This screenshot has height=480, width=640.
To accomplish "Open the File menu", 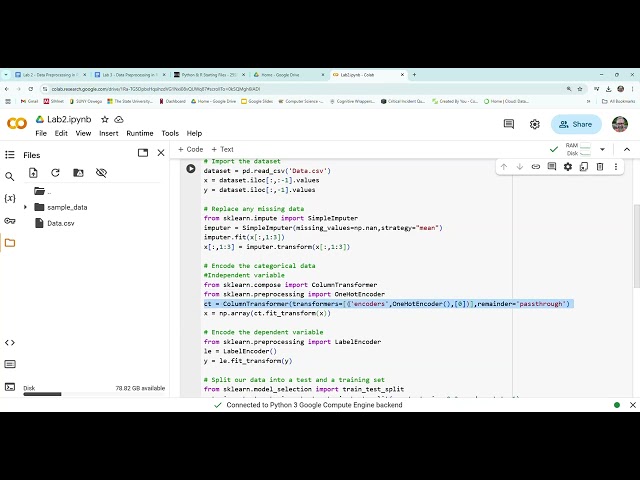I will [41, 133].
